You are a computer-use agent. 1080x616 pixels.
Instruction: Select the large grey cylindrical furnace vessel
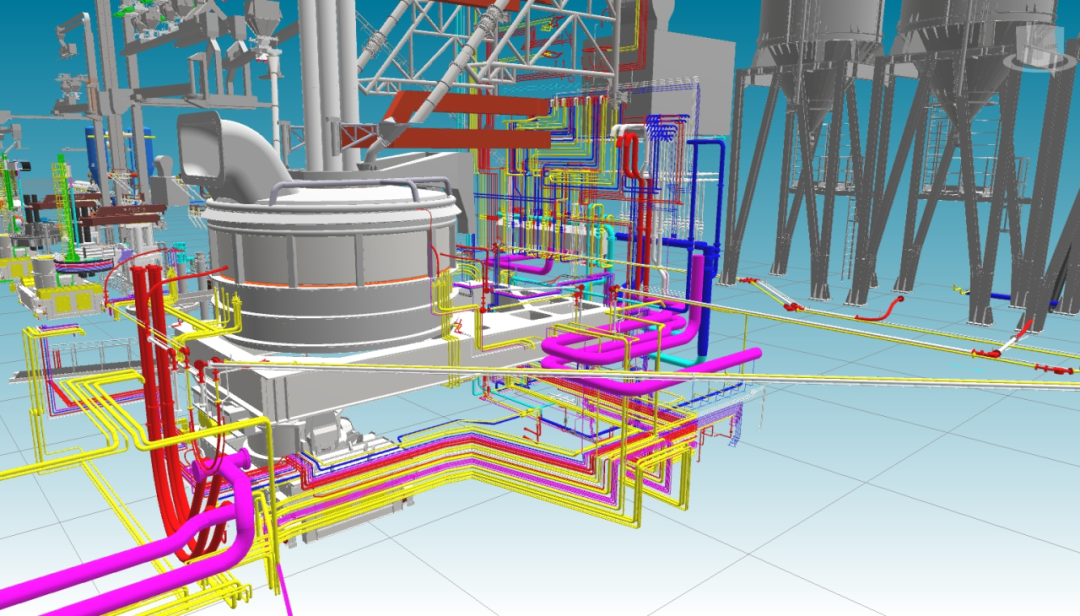(x=329, y=265)
